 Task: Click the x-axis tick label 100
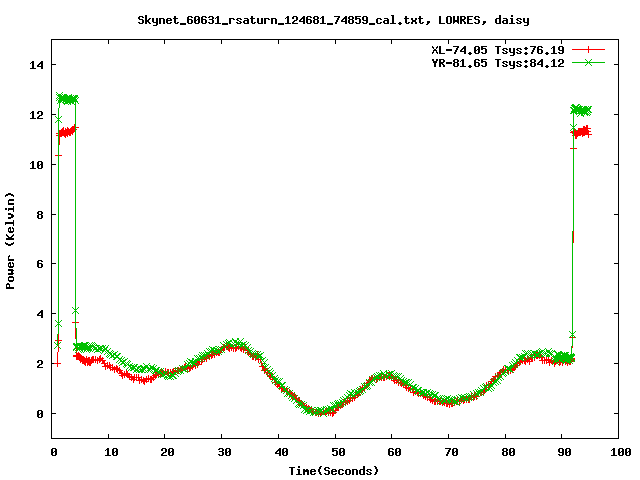coord(620,452)
